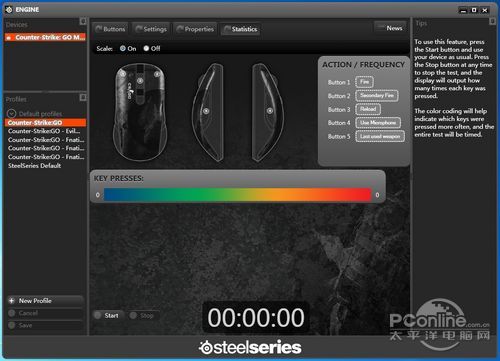This screenshot has width=500, height=361.
Task: Open the News button
Action: 391,28
